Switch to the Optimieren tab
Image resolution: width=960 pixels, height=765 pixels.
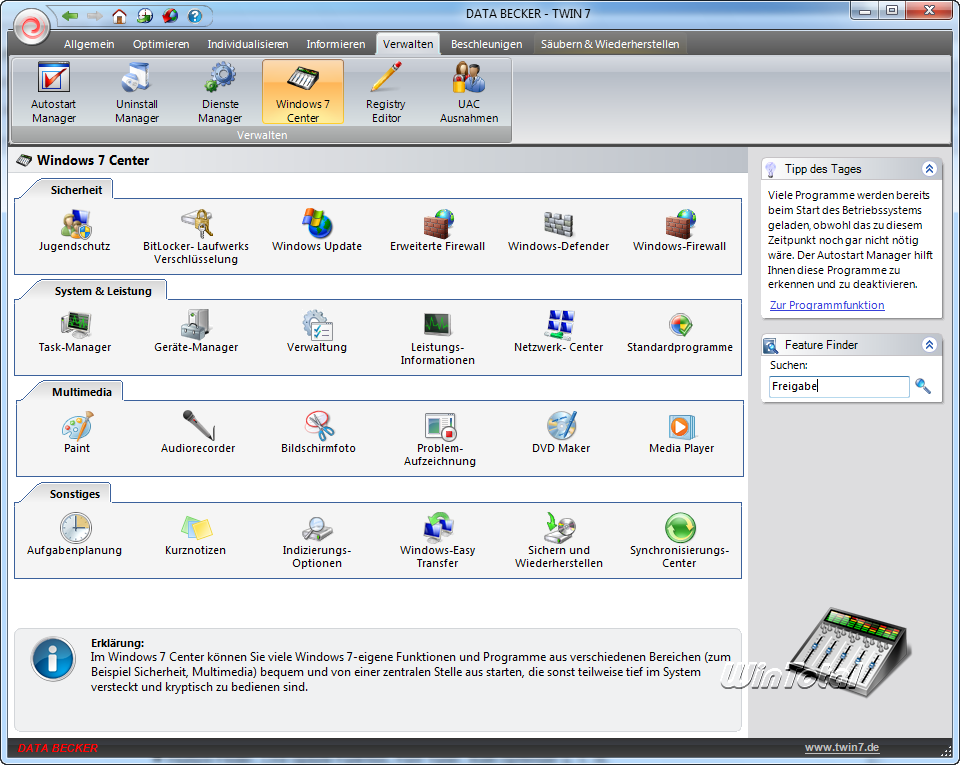pos(161,44)
